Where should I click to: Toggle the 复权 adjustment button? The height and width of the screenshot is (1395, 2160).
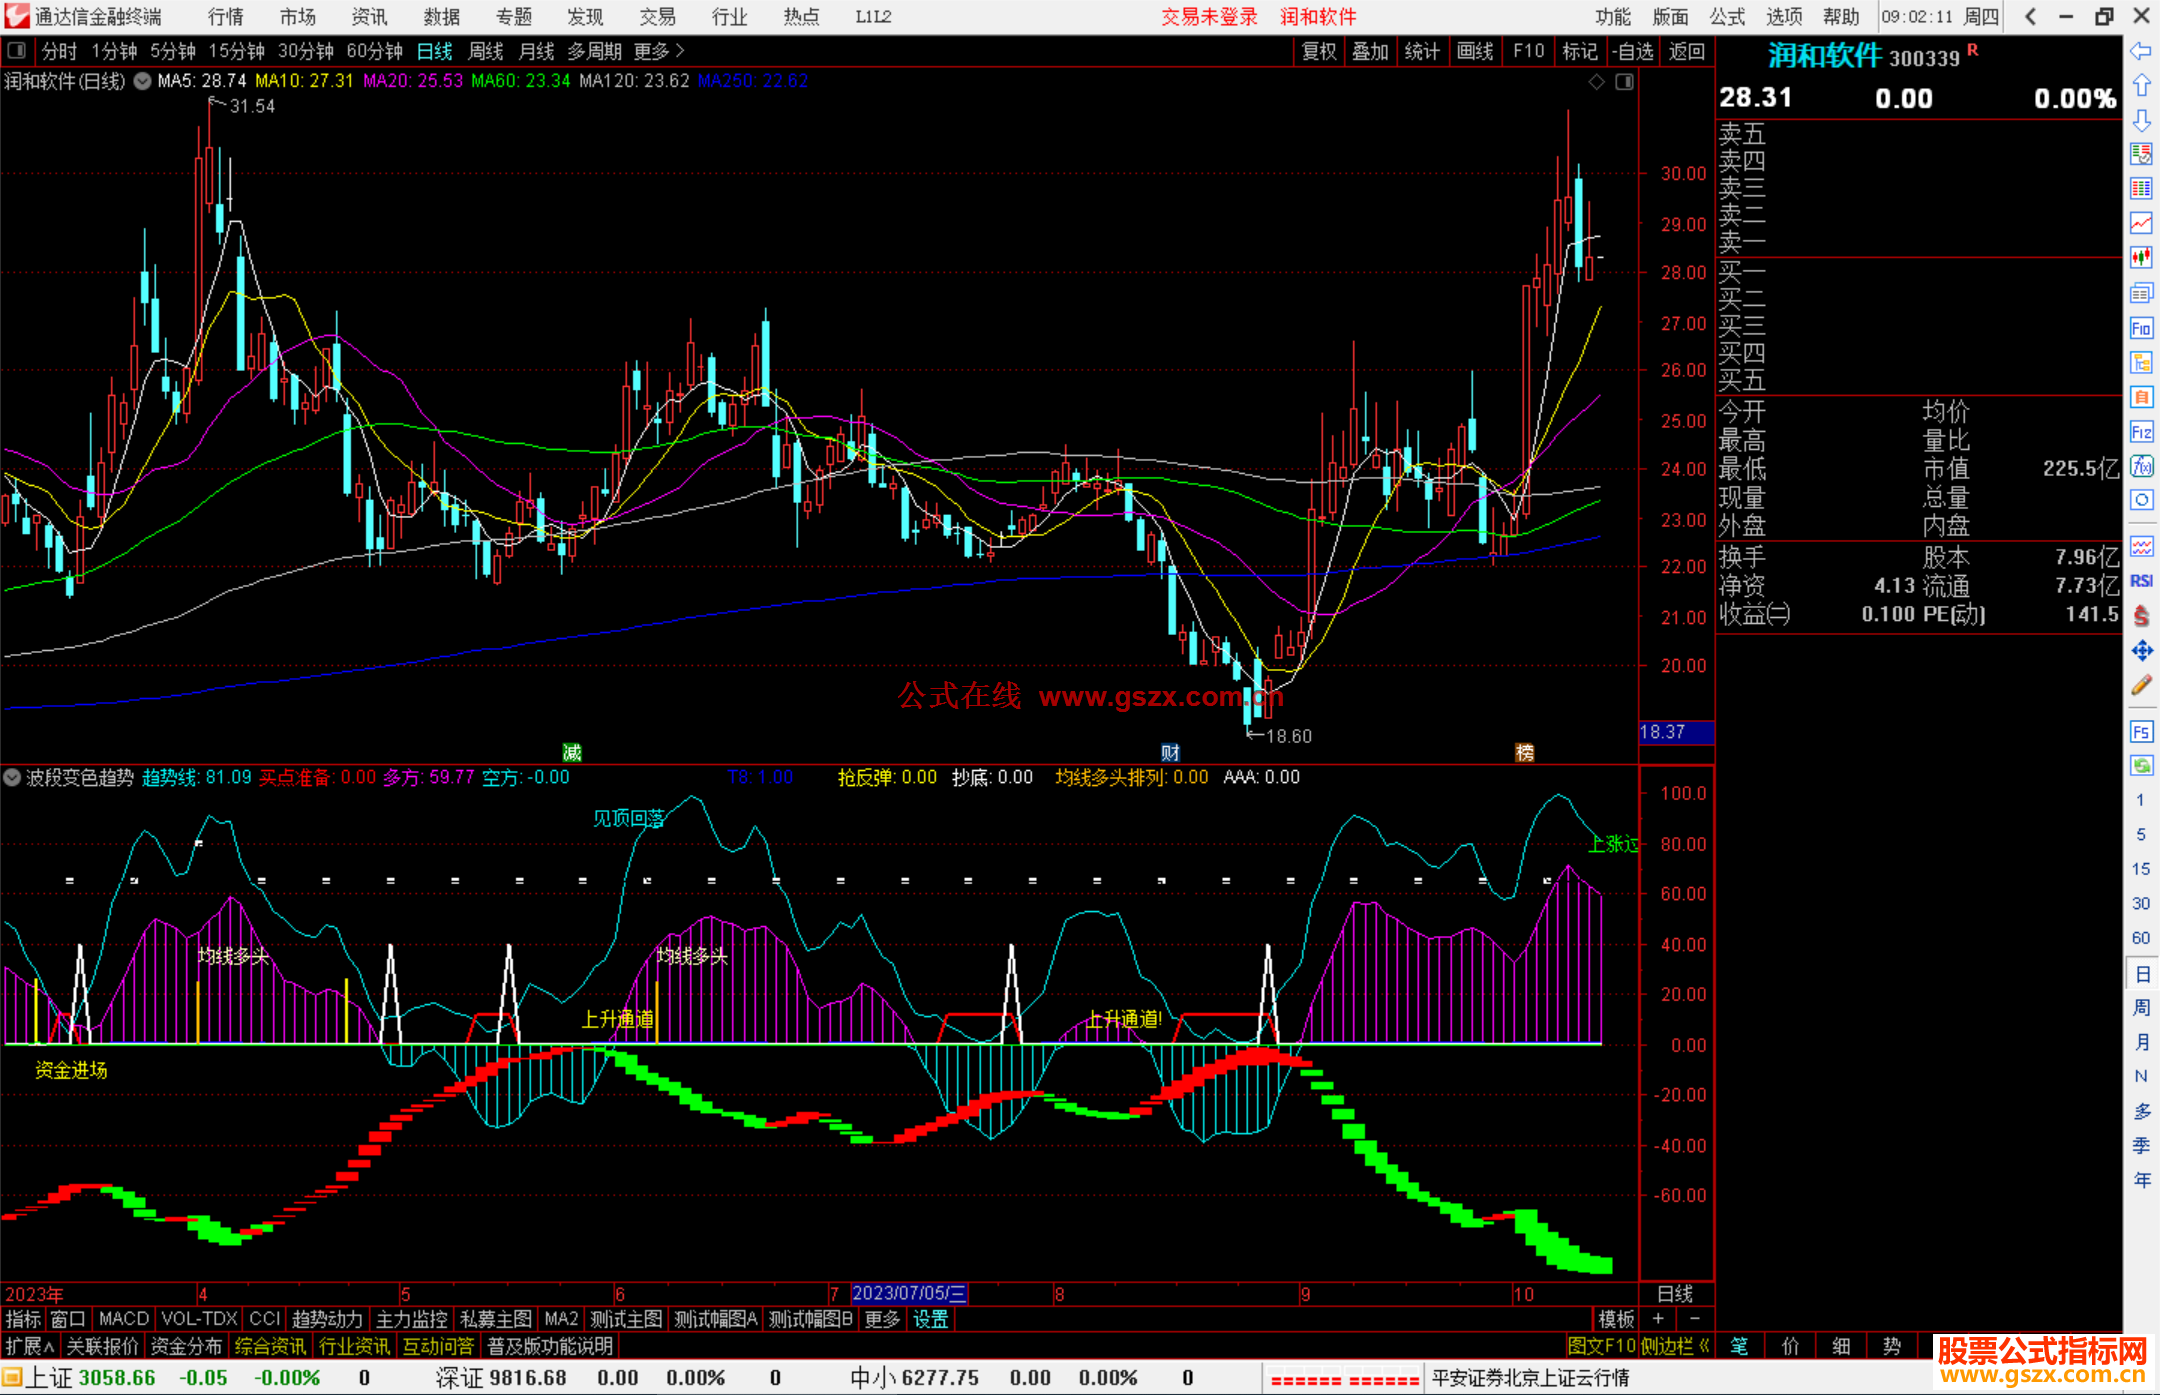(x=1318, y=51)
